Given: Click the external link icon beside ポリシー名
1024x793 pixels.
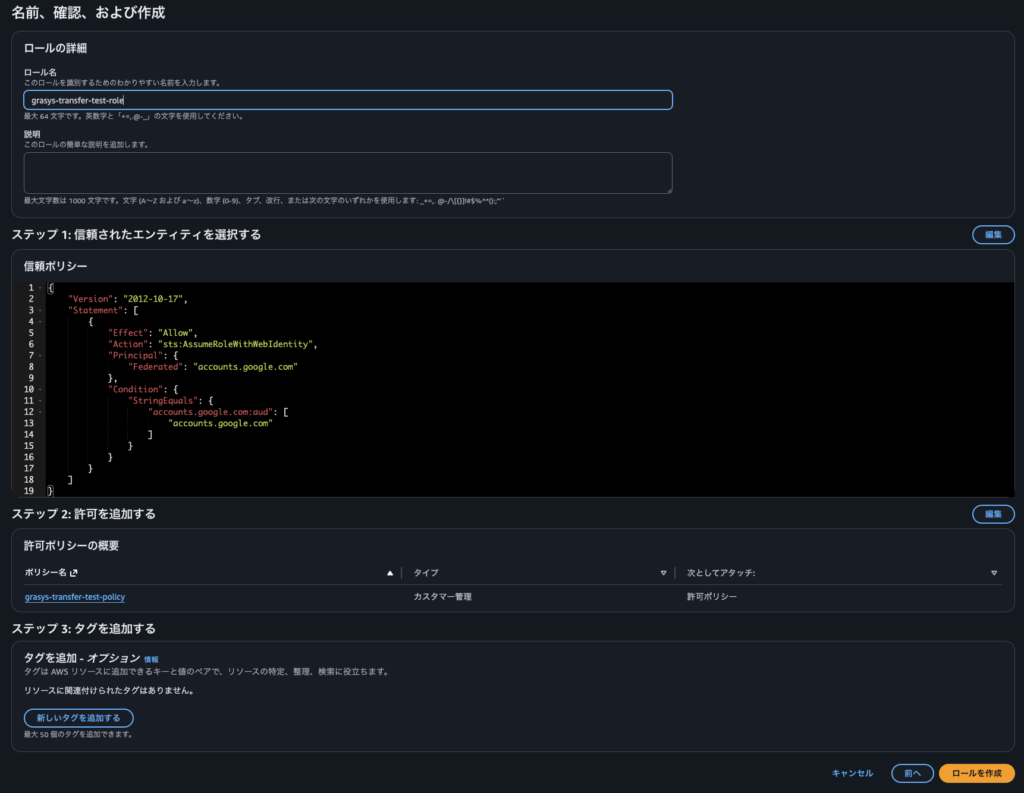Looking at the screenshot, I should pyautogui.click(x=73, y=573).
